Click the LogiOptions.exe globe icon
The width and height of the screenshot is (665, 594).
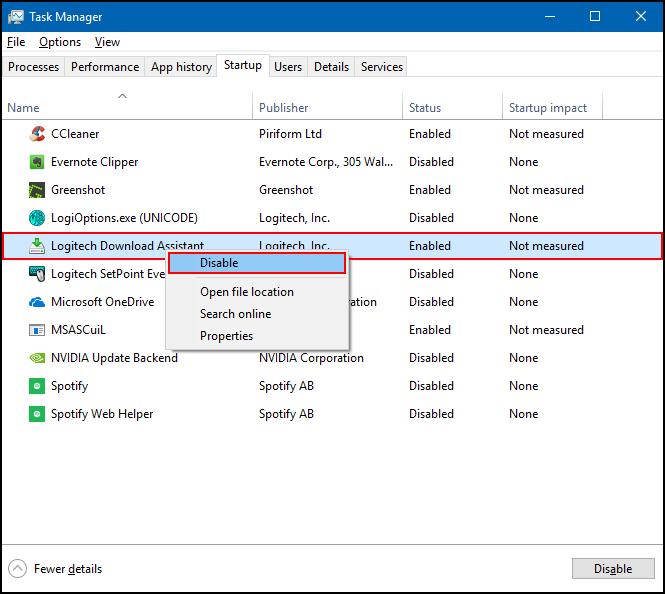click(37, 218)
